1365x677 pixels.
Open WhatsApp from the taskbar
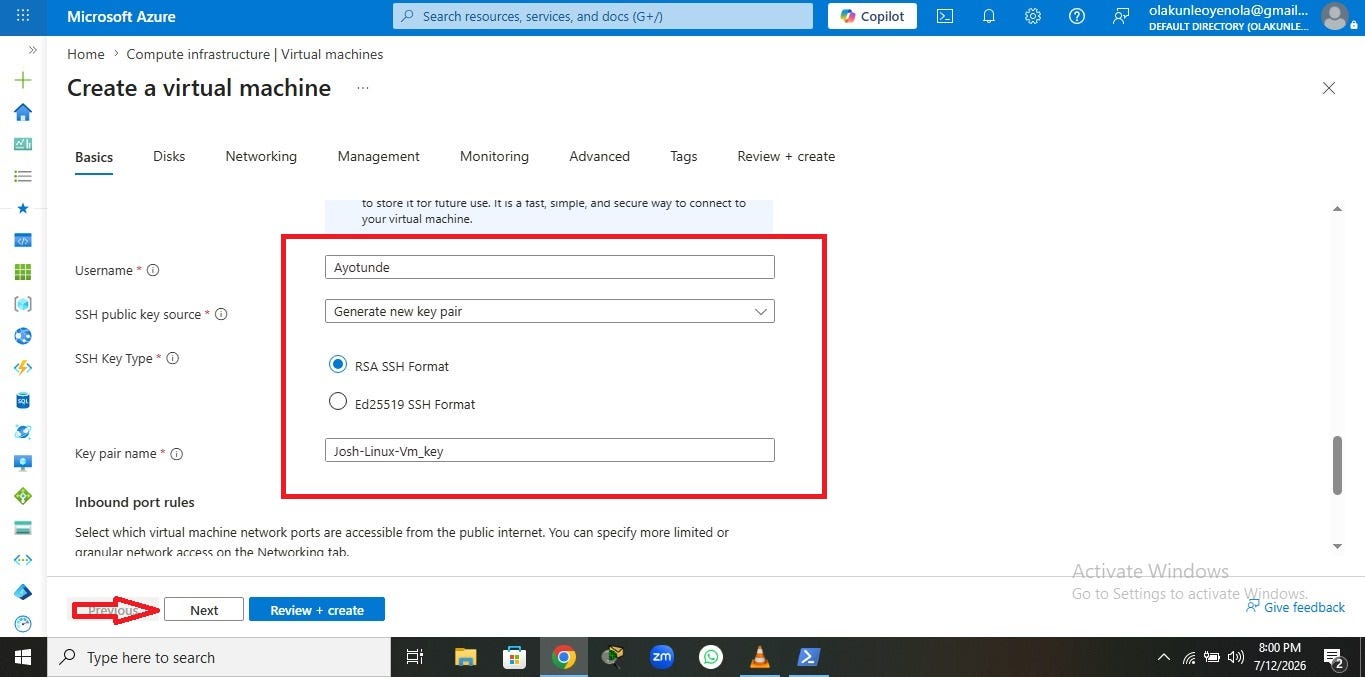711,657
